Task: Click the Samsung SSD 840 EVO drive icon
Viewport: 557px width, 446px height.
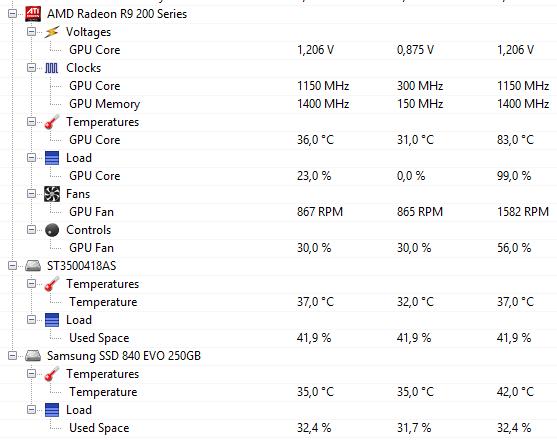Action: pos(33,356)
